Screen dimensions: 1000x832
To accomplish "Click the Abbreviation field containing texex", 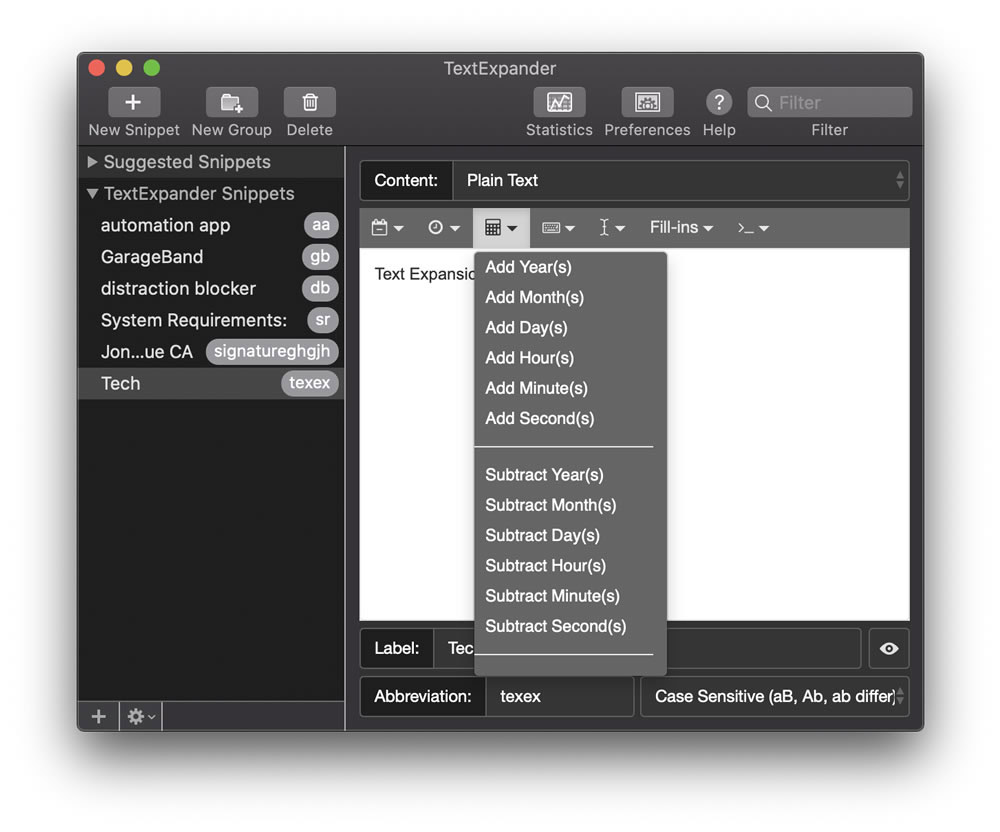I will pyautogui.click(x=560, y=696).
